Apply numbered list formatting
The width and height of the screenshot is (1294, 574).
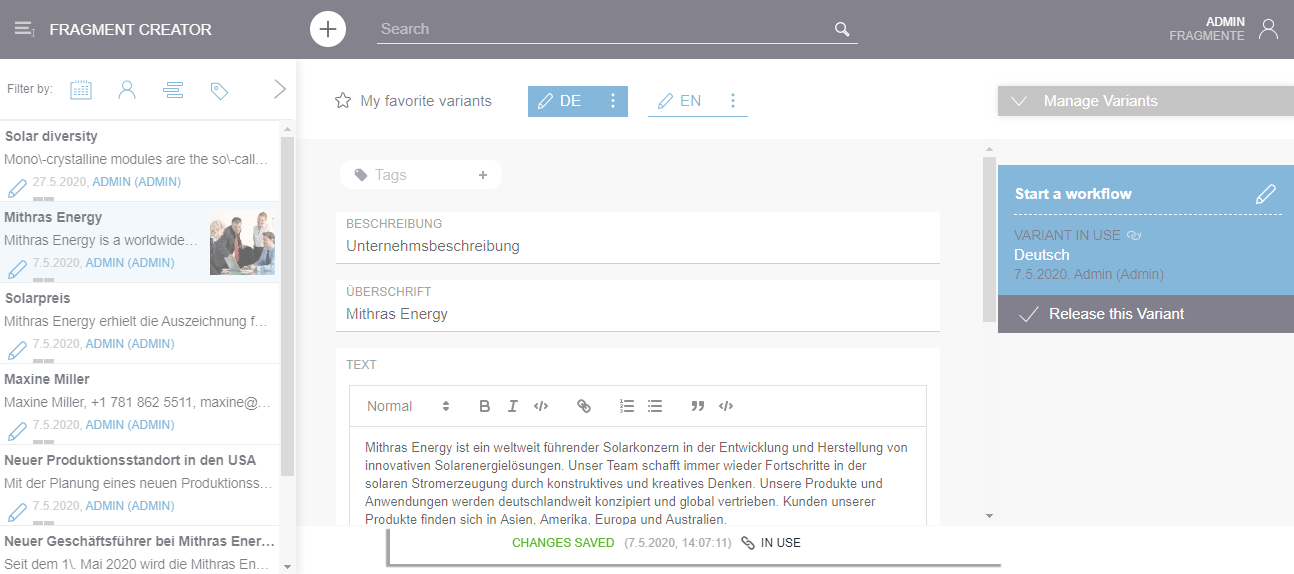pos(627,406)
